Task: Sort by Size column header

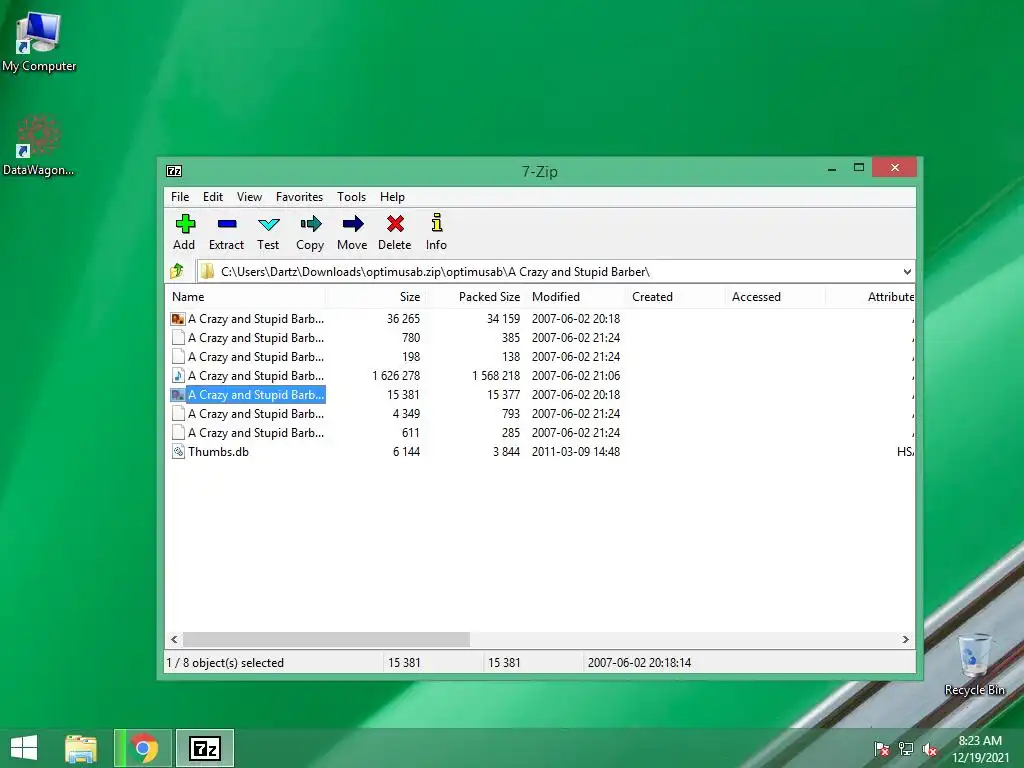Action: (375, 296)
